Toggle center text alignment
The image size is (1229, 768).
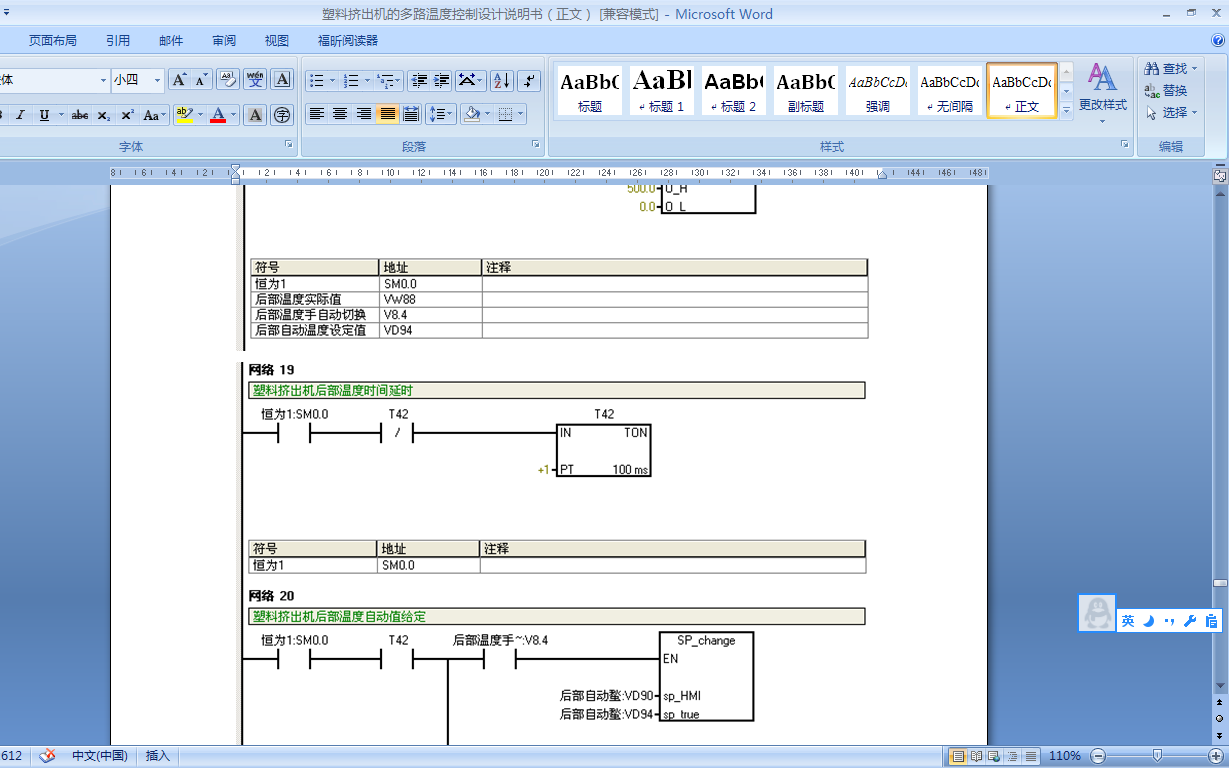click(339, 114)
